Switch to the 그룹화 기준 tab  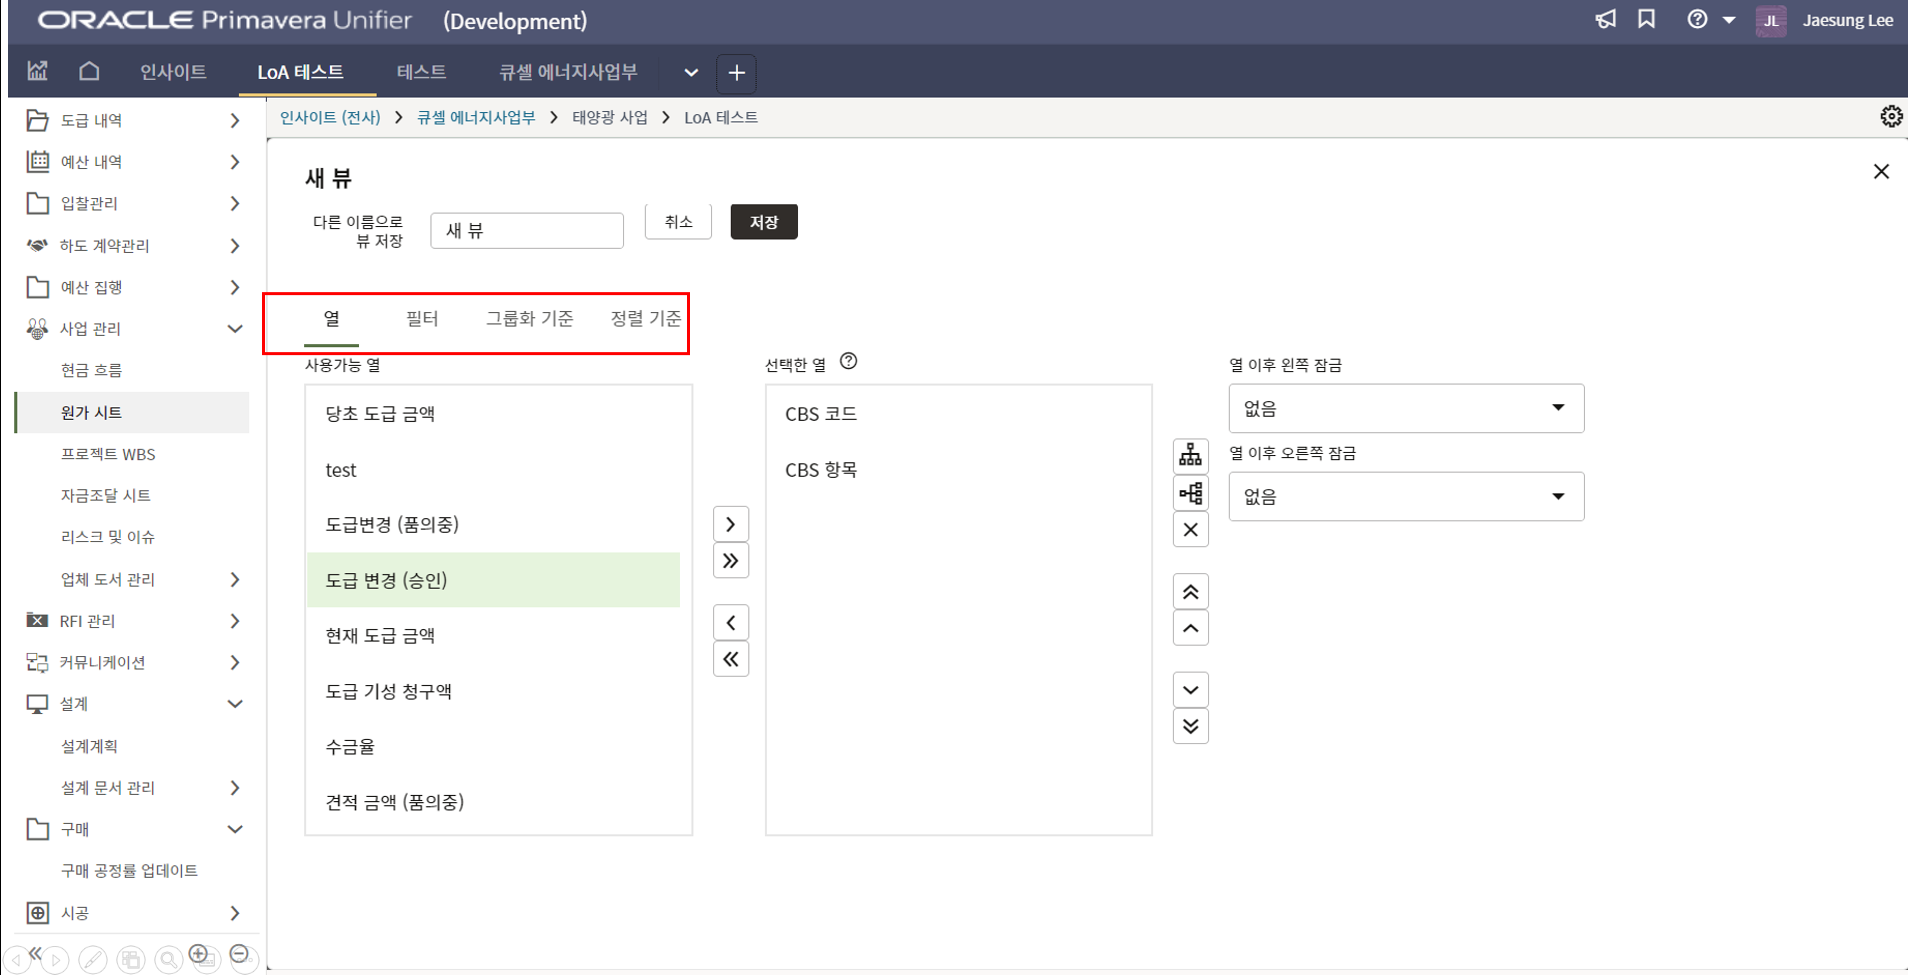tap(529, 319)
